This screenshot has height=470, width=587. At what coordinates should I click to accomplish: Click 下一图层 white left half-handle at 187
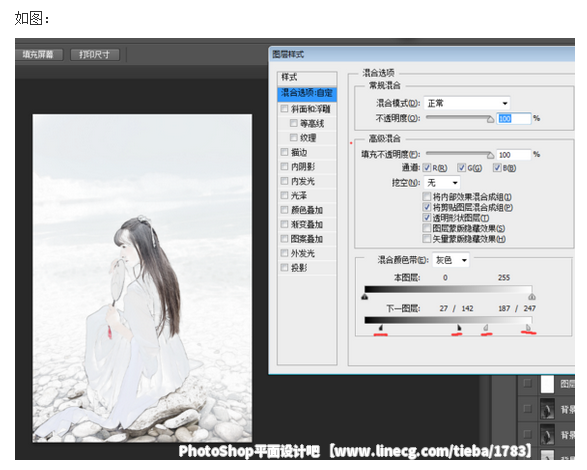(x=486, y=328)
